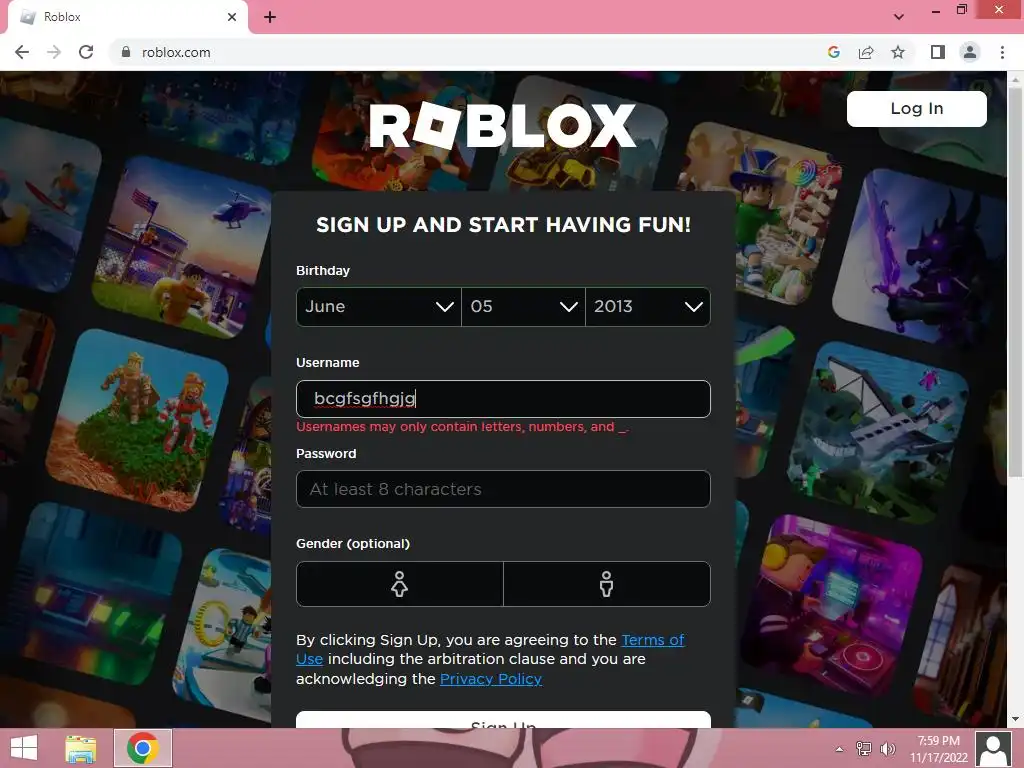The width and height of the screenshot is (1024, 768).
Task: Expand the birthday year dropdown showing 2013
Action: pos(648,306)
